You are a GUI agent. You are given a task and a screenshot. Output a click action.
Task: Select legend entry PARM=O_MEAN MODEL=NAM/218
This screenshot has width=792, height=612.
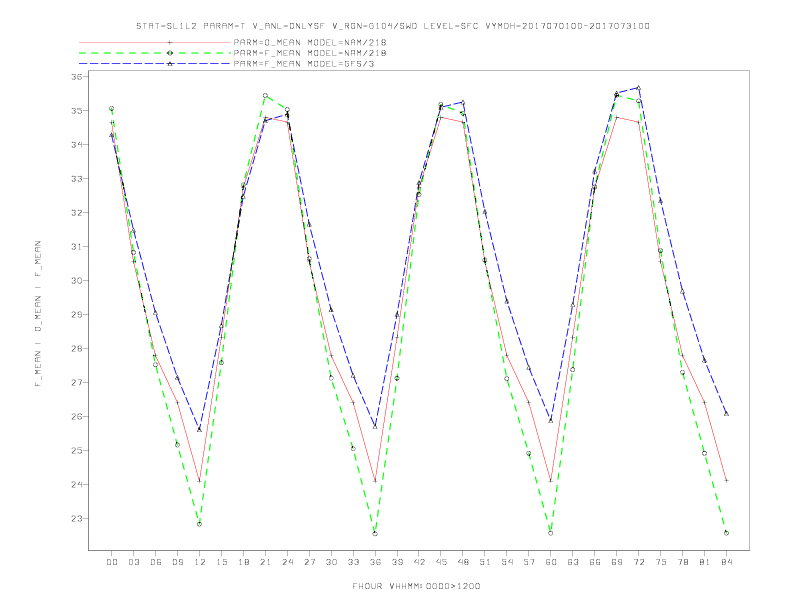[x=310, y=42]
